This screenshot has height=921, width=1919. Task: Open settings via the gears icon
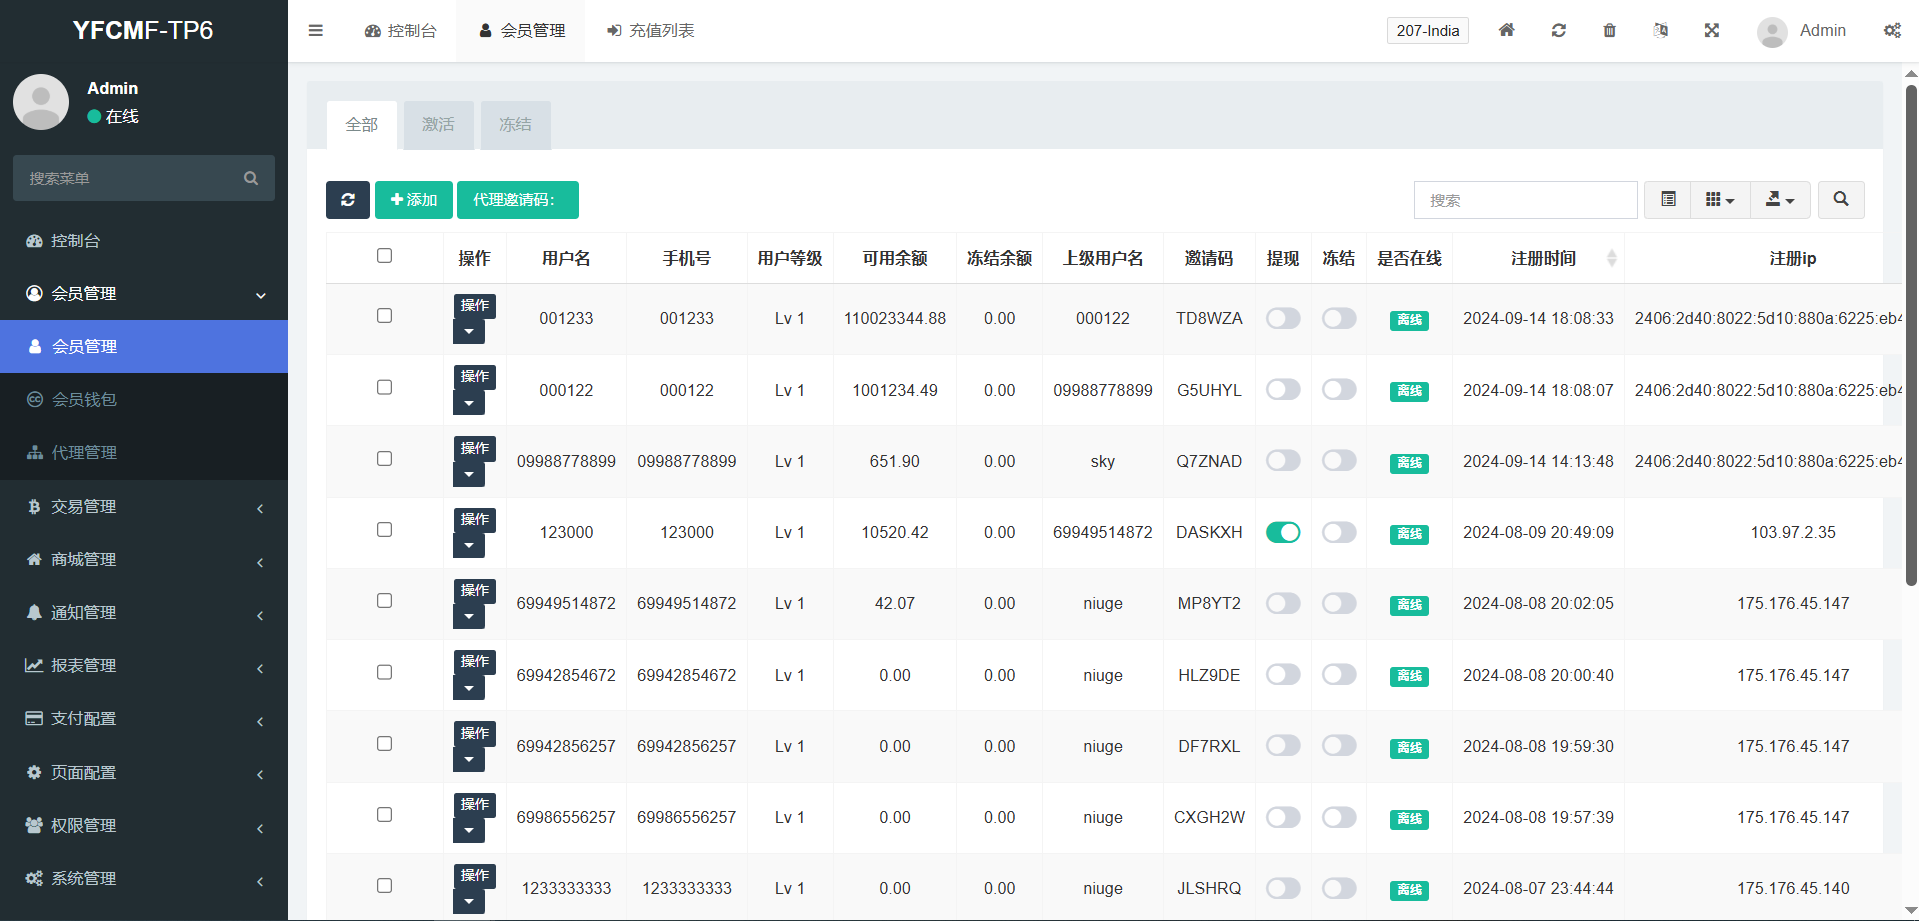coord(1892,31)
